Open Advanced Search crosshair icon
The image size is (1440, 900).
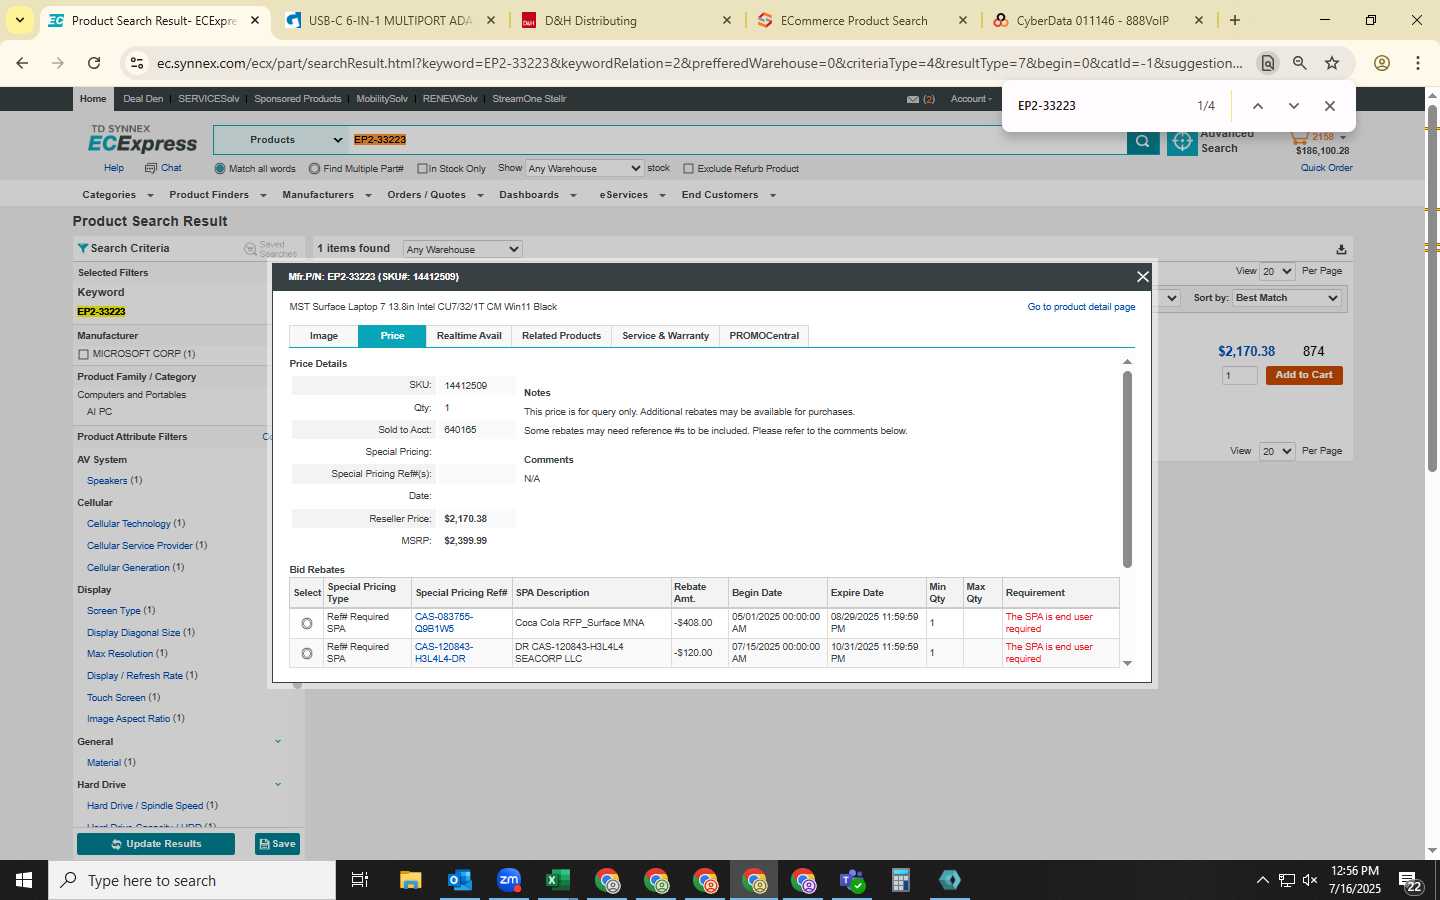pyautogui.click(x=1182, y=141)
